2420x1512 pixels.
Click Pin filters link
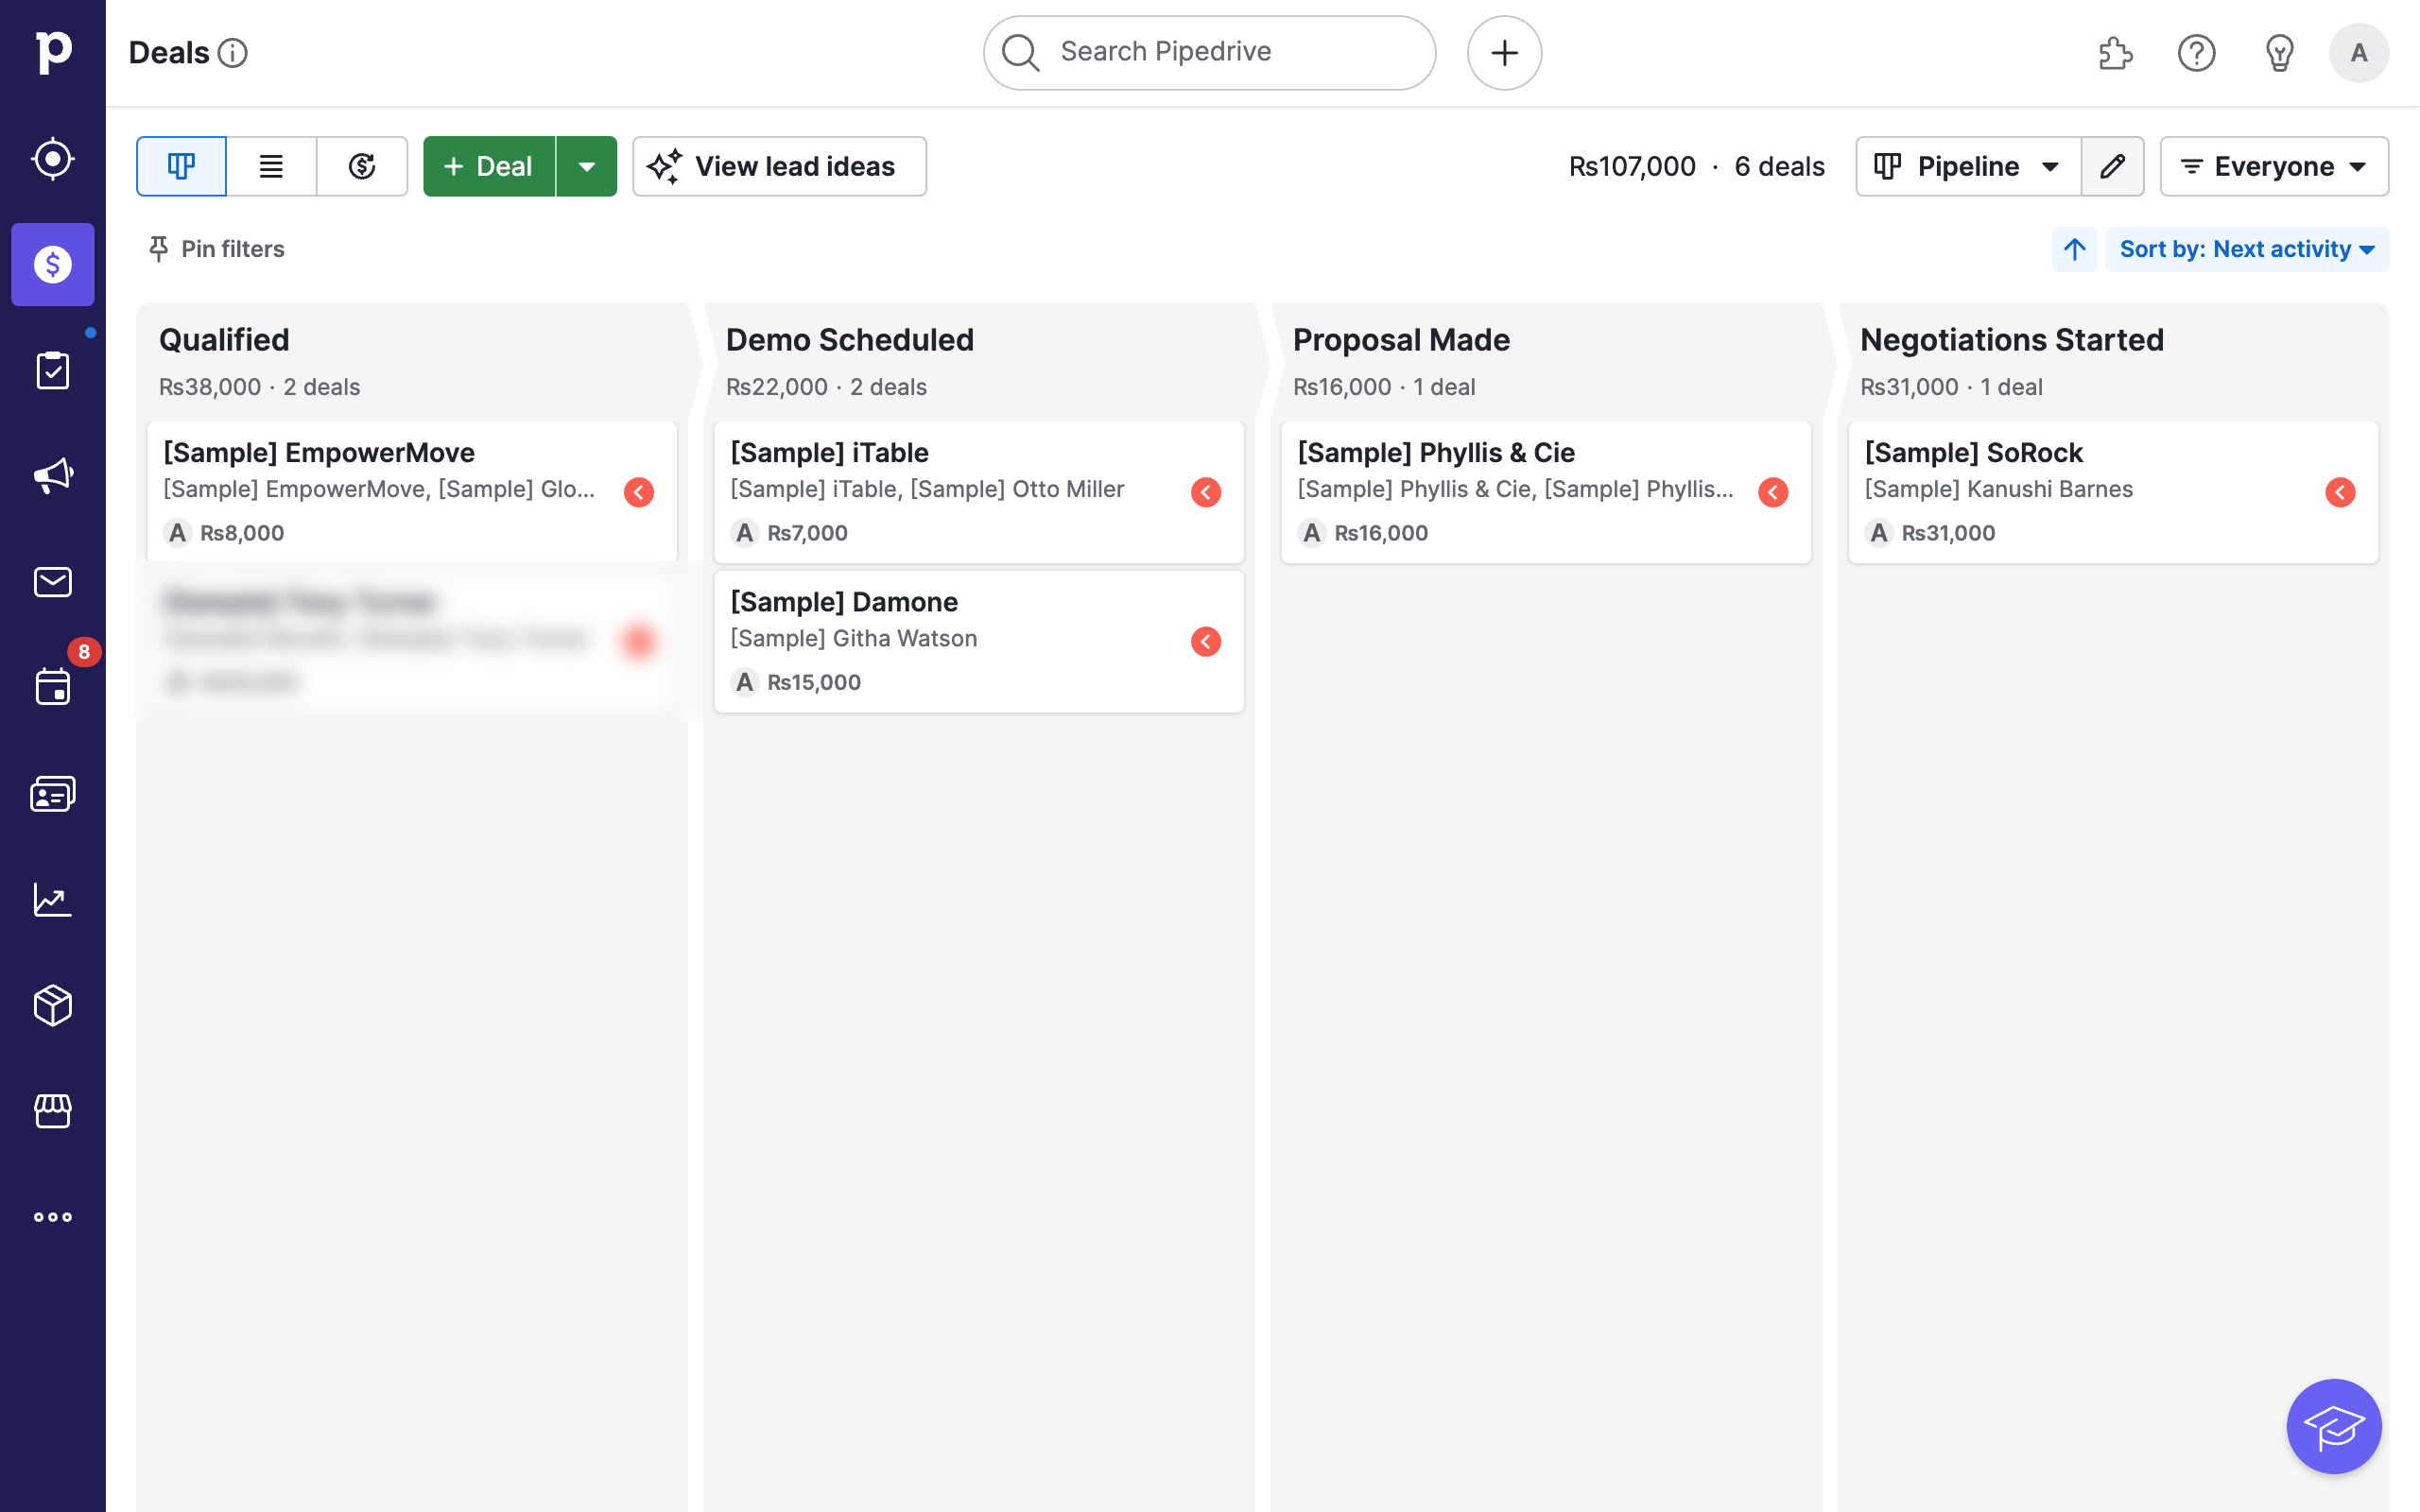(x=216, y=249)
